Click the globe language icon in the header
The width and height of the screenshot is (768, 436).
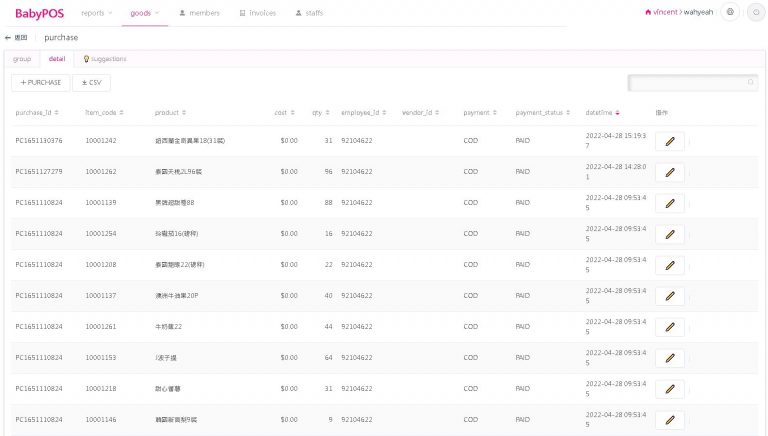(x=729, y=12)
